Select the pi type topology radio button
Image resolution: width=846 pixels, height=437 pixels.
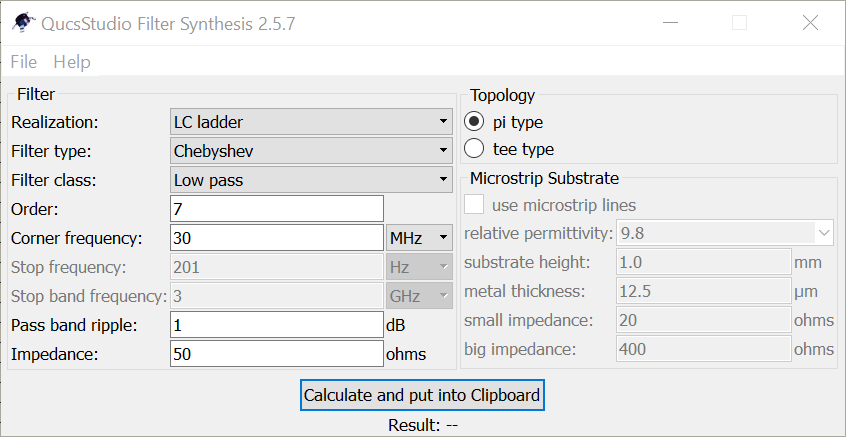click(475, 122)
